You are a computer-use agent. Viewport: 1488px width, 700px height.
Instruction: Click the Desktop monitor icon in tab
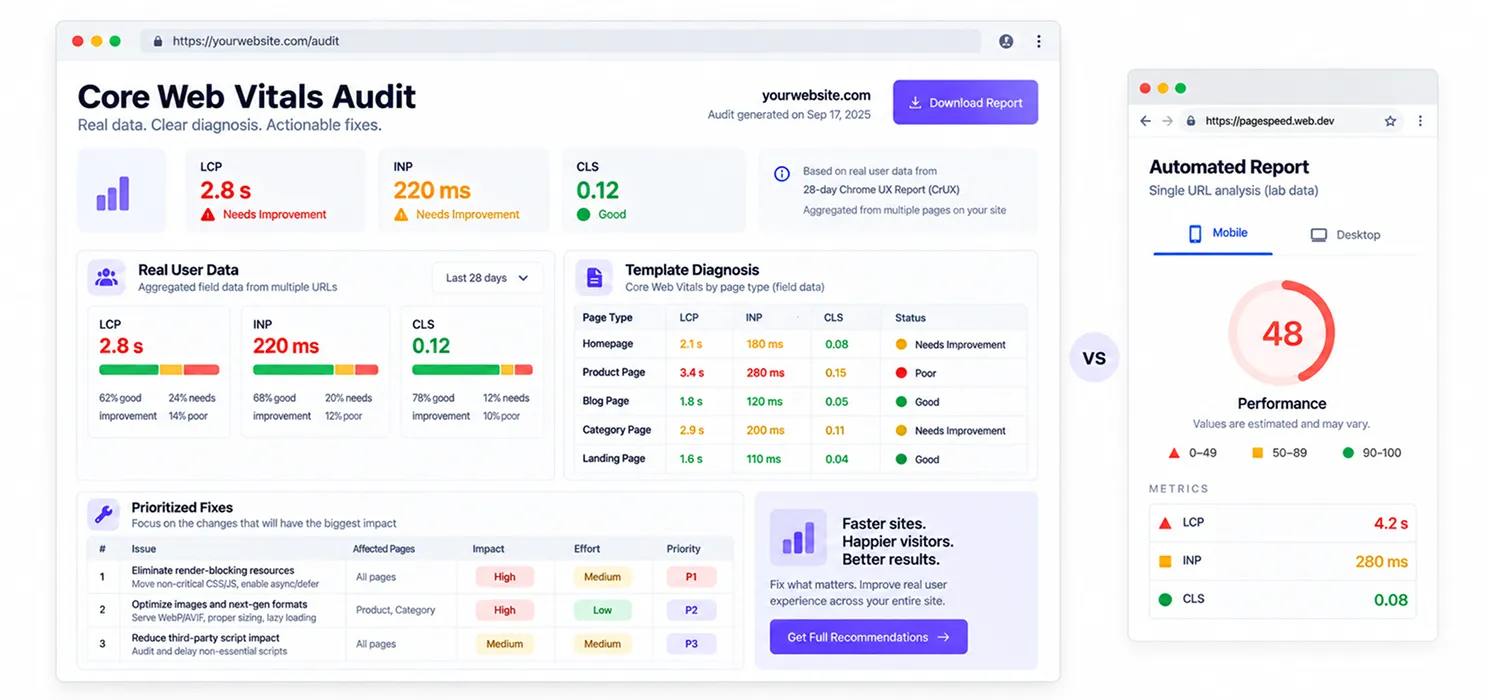click(1319, 235)
